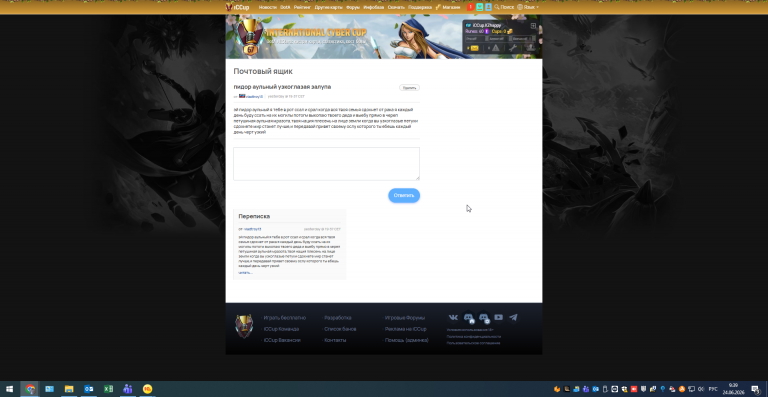Click the purple Runes icon

click(x=487, y=31)
